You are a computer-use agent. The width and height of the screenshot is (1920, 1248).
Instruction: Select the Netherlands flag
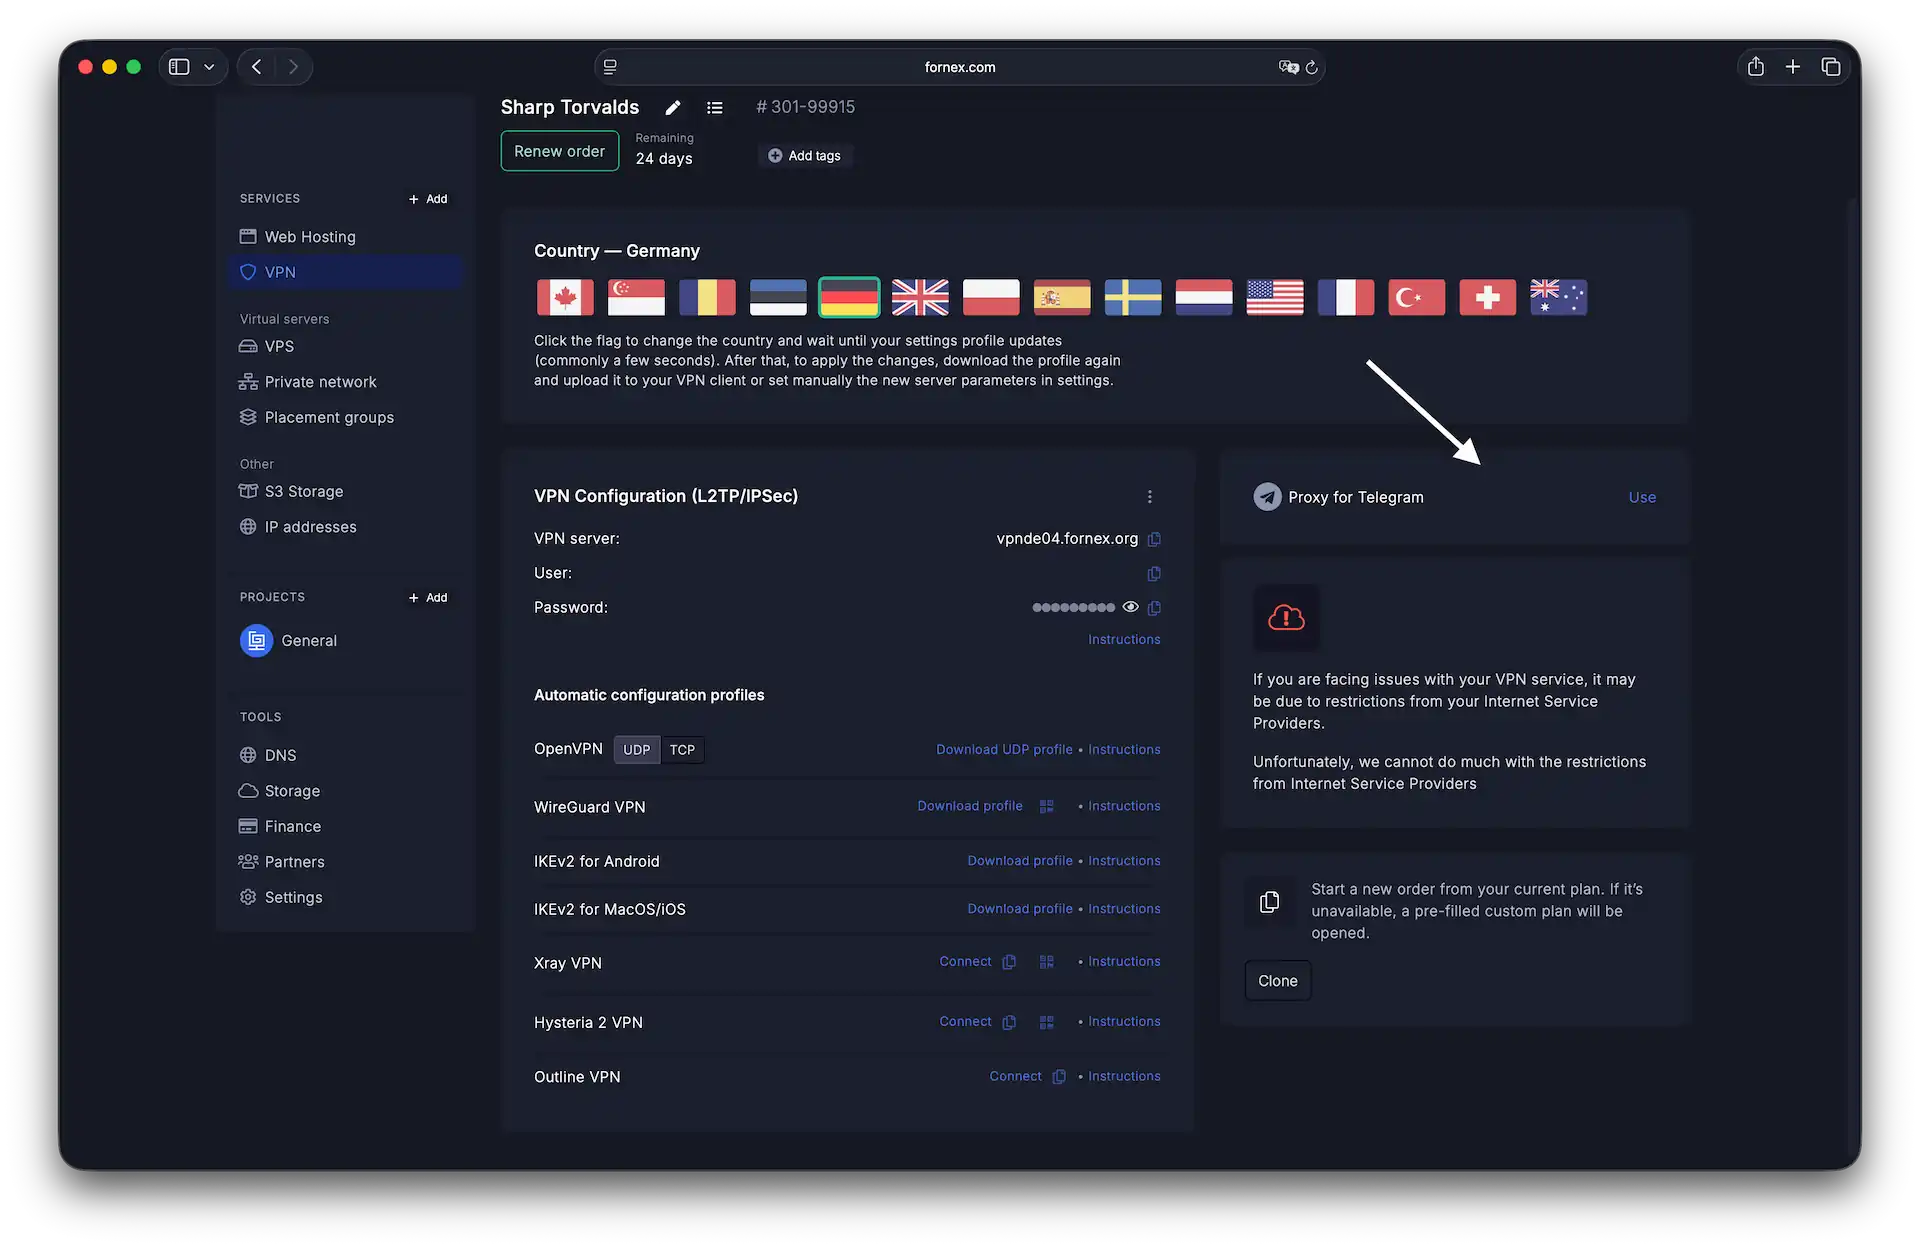1204,297
